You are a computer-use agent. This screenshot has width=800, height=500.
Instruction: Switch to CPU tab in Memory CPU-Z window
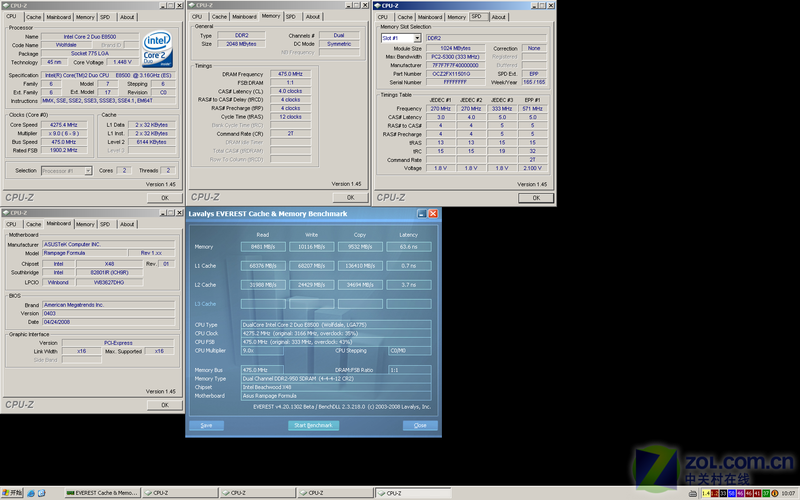[197, 17]
